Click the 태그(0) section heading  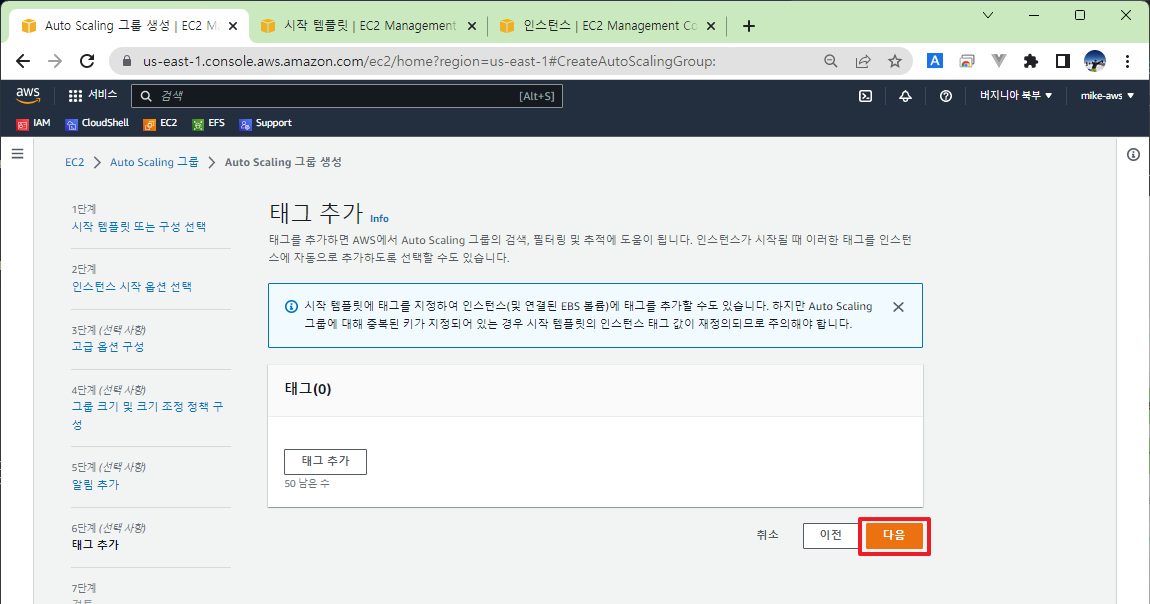click(x=308, y=389)
